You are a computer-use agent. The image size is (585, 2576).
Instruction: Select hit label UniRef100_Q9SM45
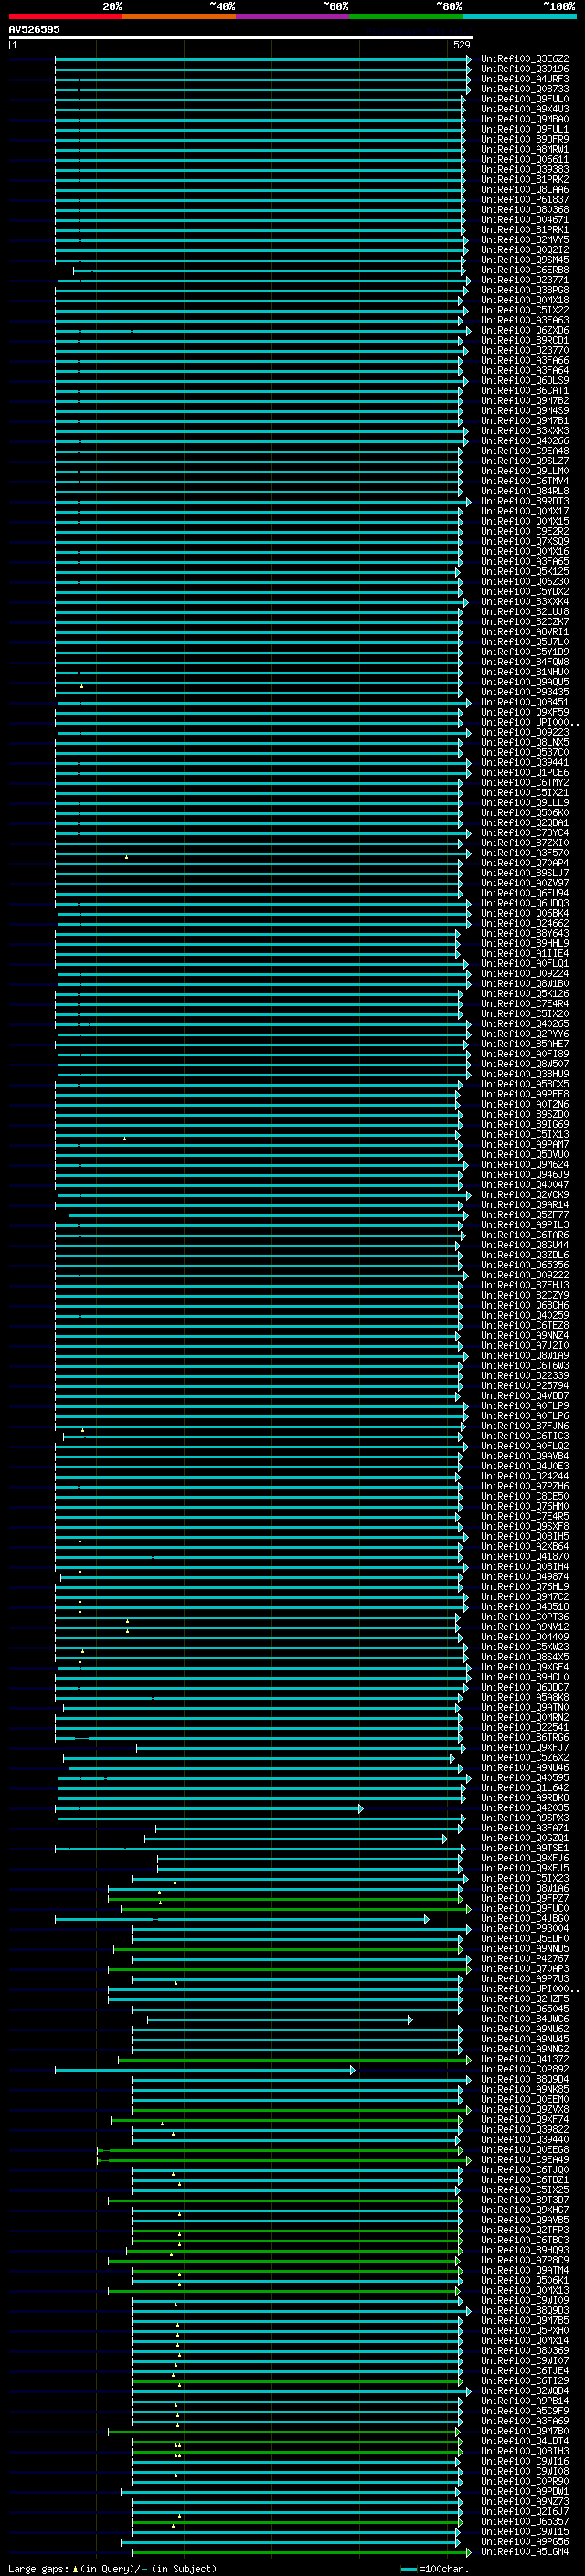pos(525,260)
